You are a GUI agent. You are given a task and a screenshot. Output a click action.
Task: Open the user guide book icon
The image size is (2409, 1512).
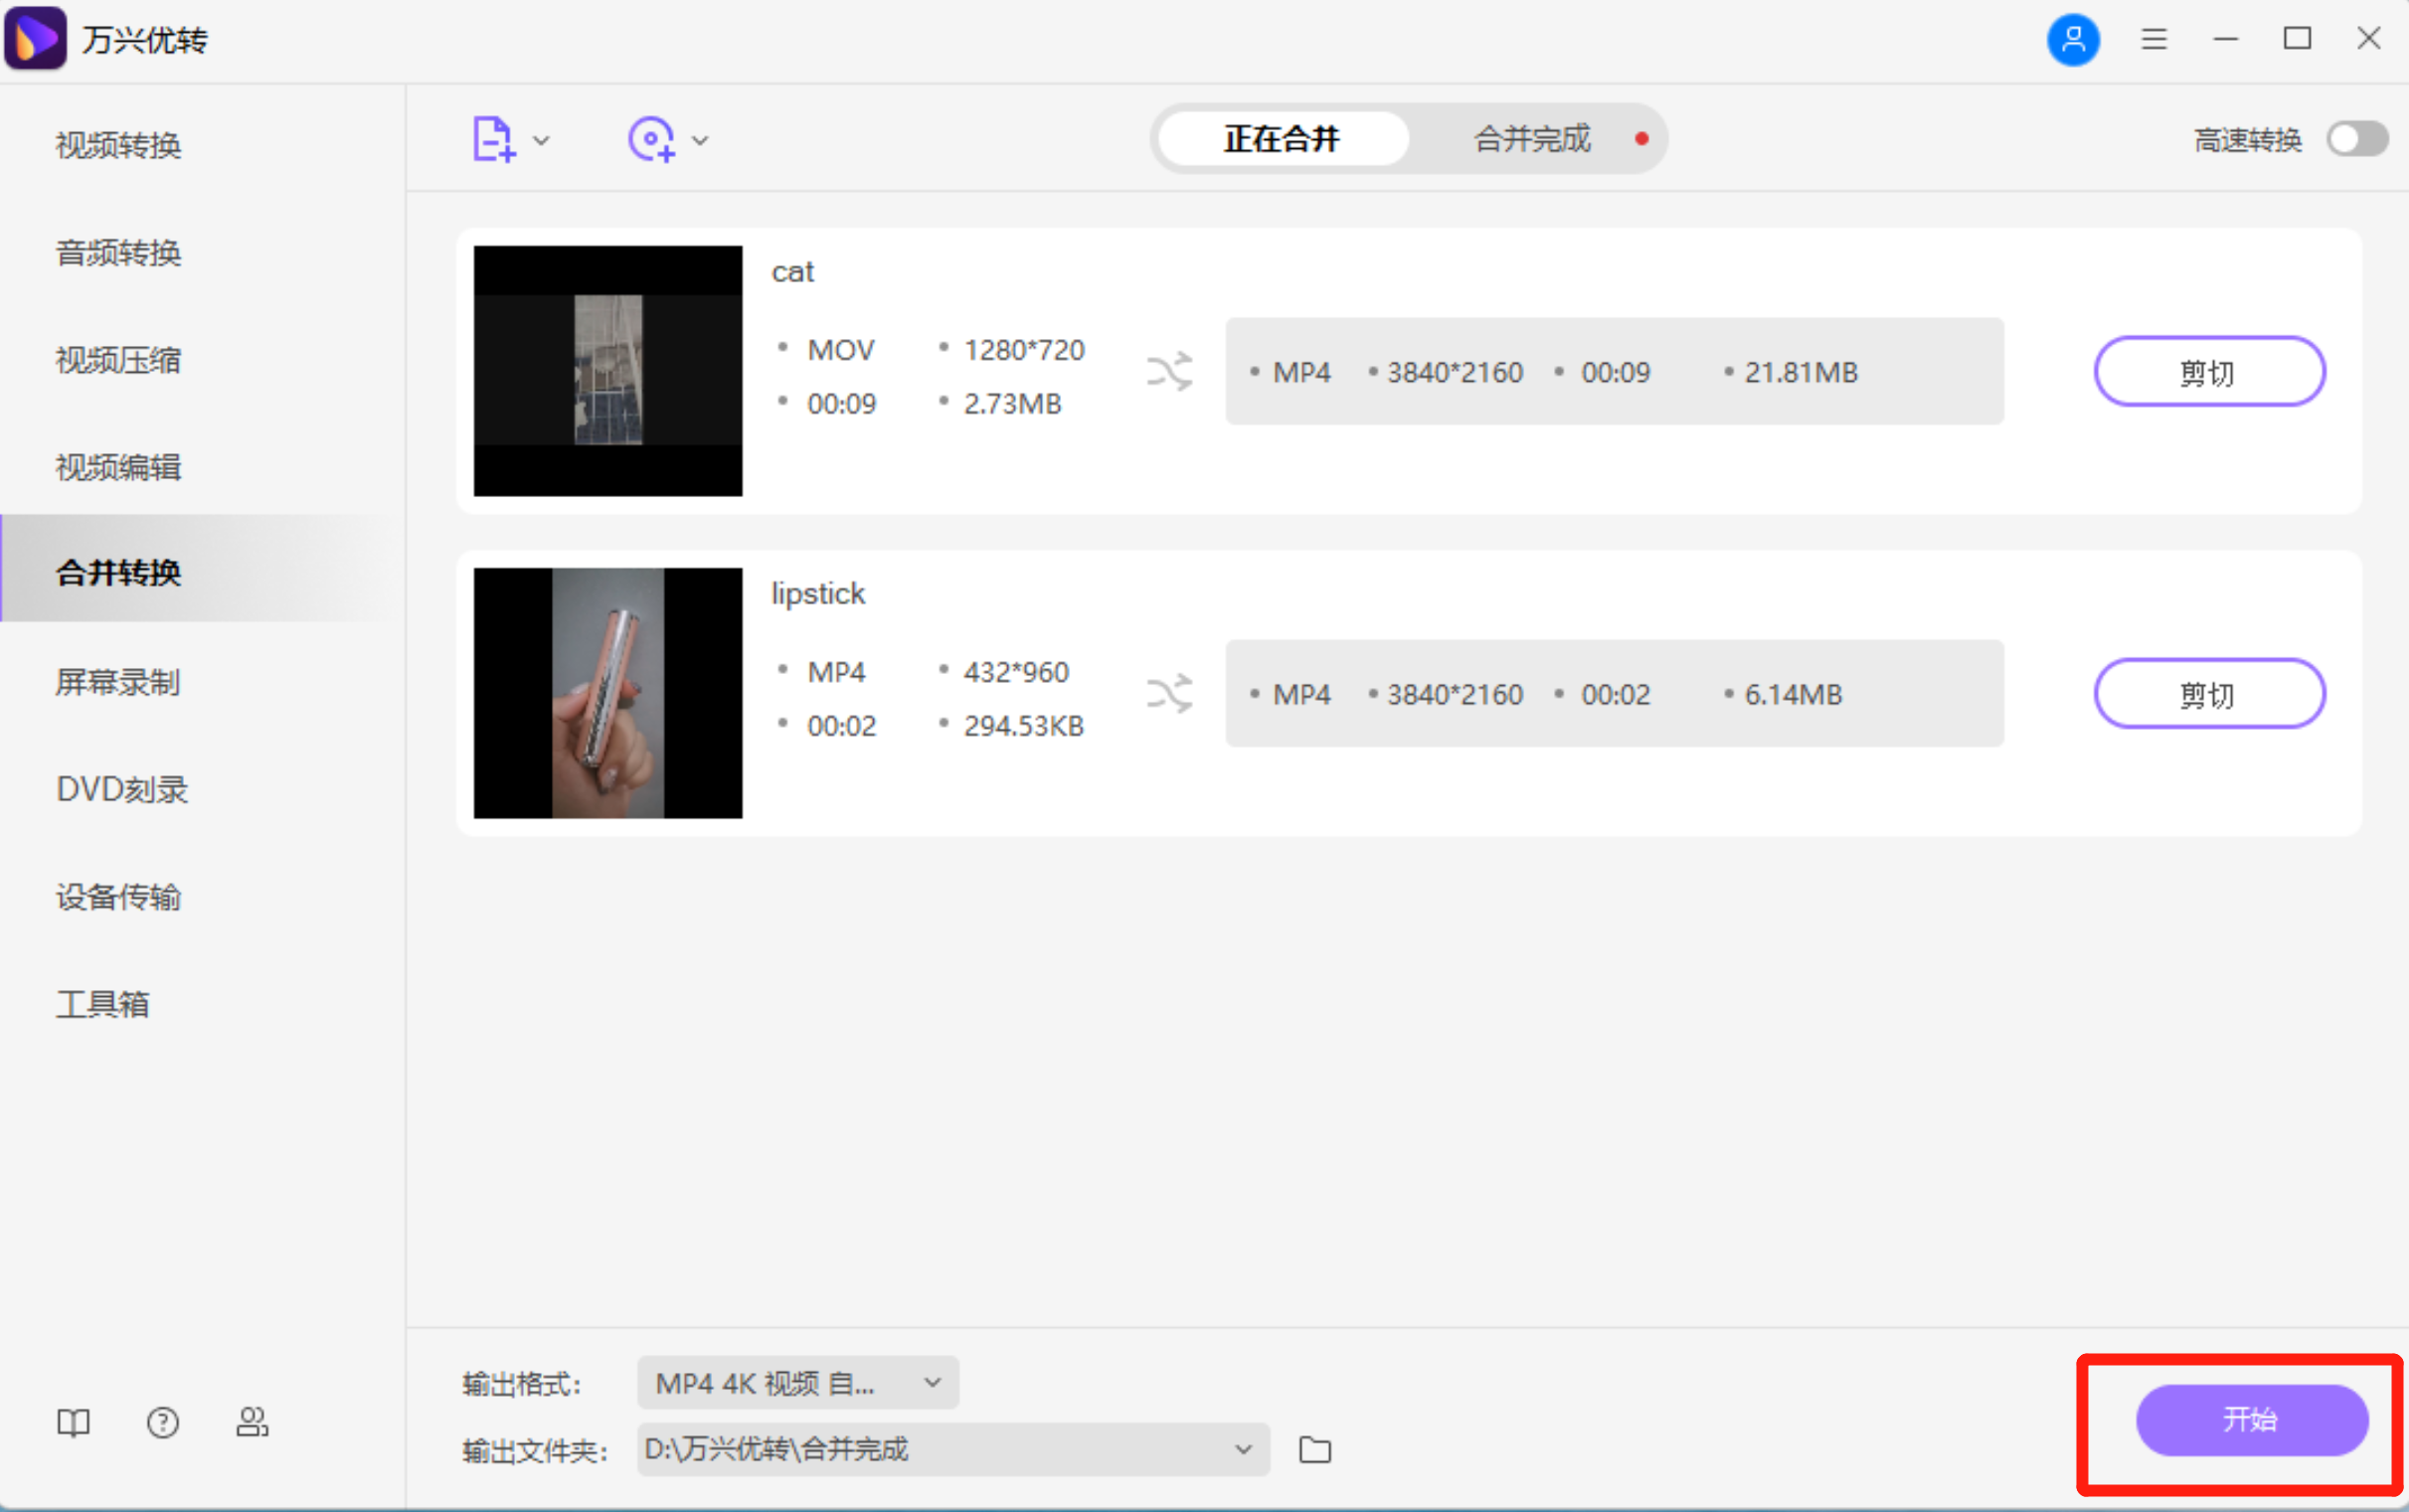pyautogui.click(x=73, y=1422)
